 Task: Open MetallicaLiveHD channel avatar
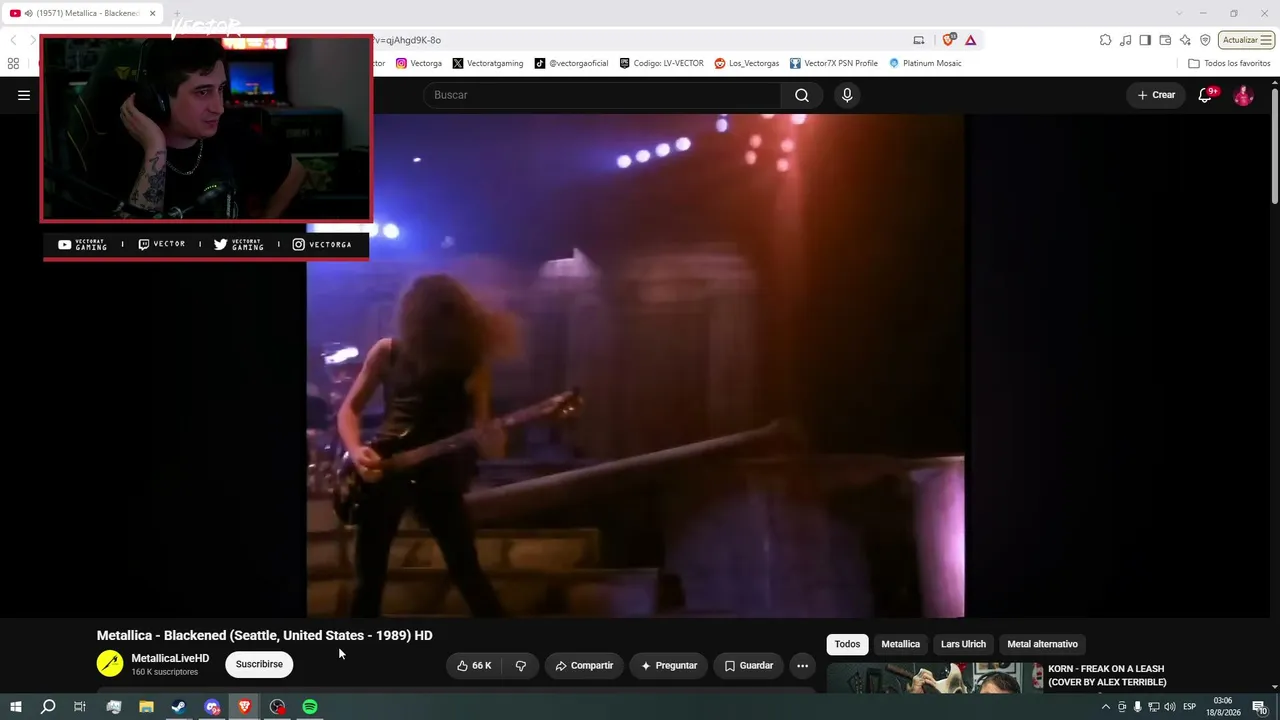(x=110, y=663)
